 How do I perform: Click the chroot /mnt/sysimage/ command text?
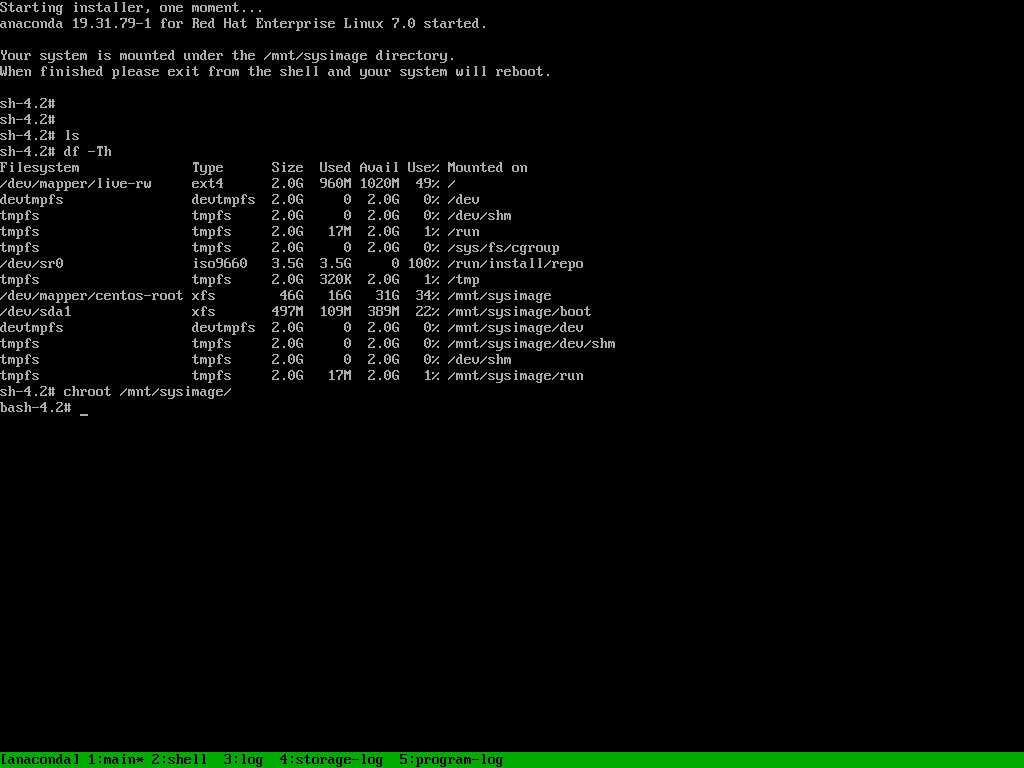(148, 392)
